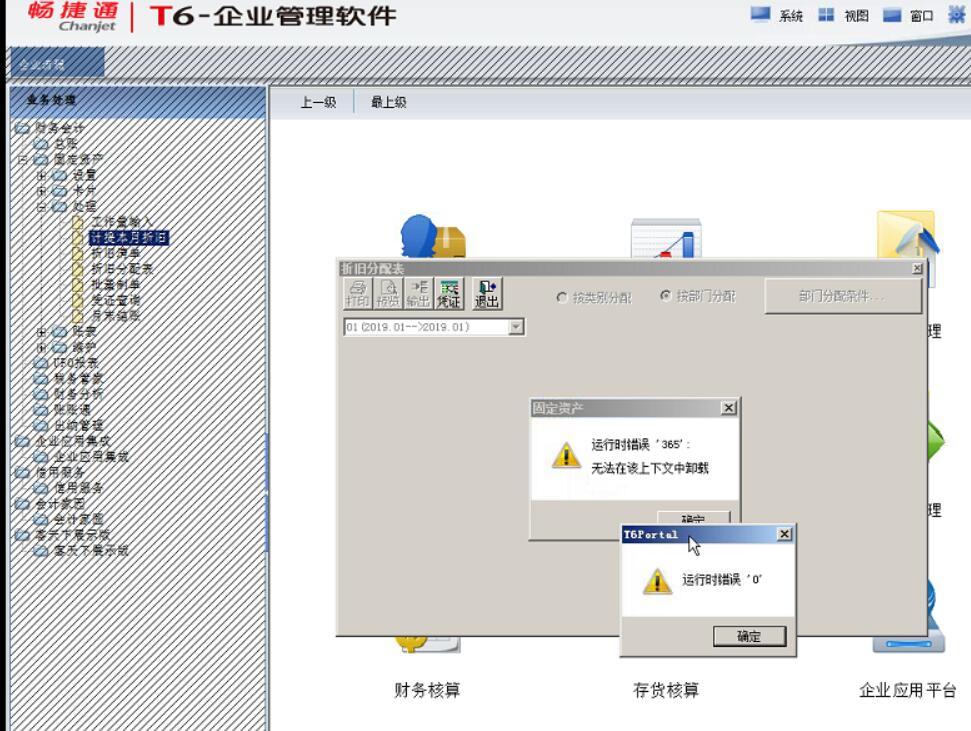Open the 窗口 menu
The height and width of the screenshot is (731, 971).
click(x=908, y=15)
